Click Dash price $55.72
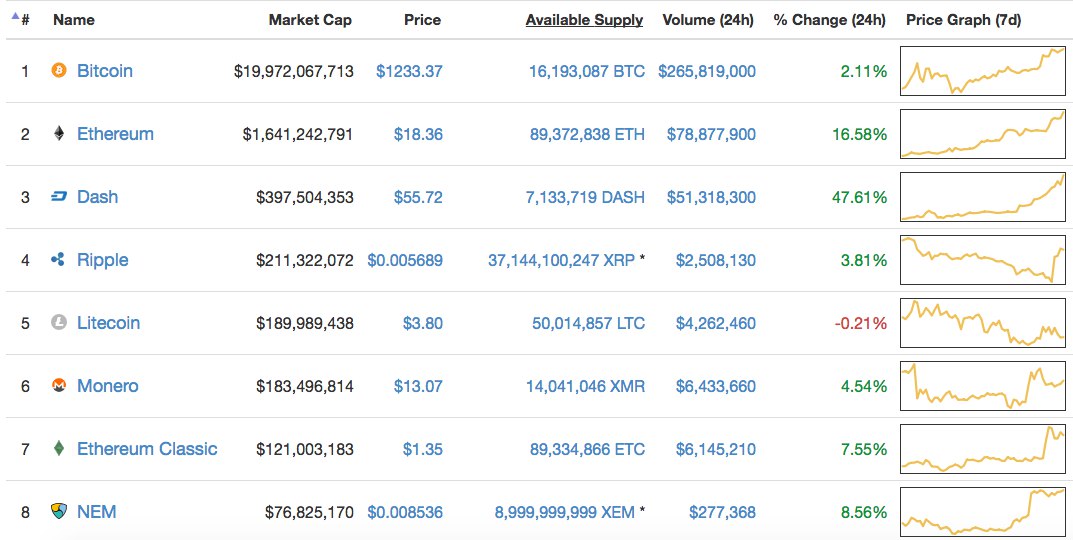The width and height of the screenshot is (1073, 540). [418, 198]
